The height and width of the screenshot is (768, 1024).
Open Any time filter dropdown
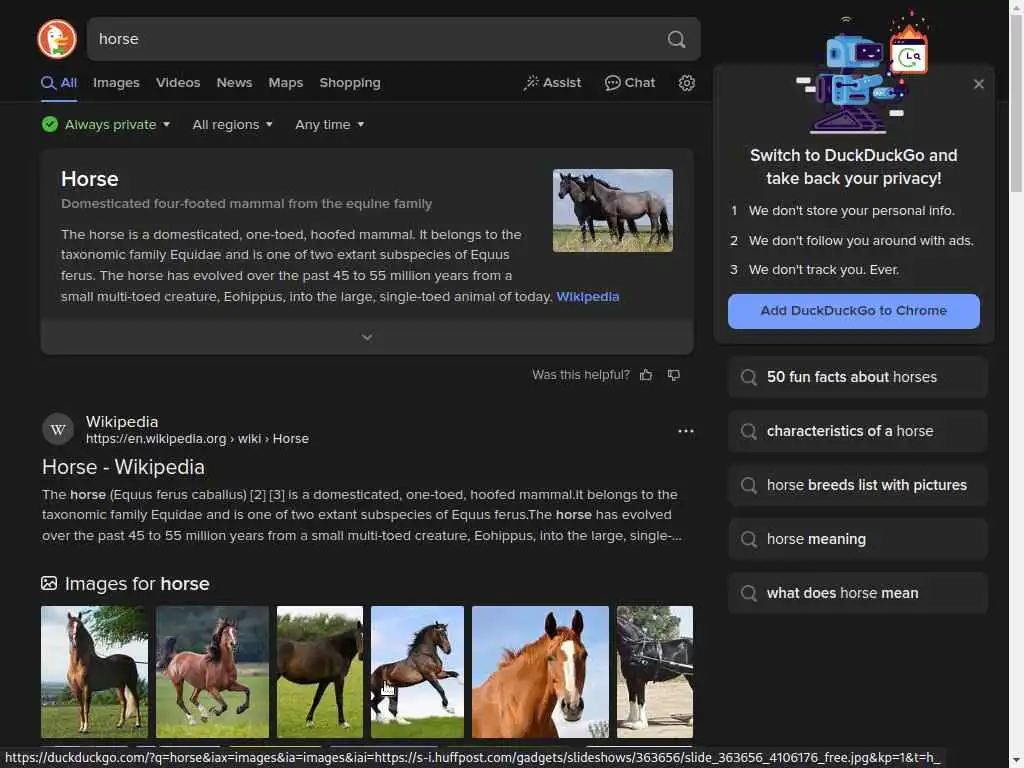point(330,124)
